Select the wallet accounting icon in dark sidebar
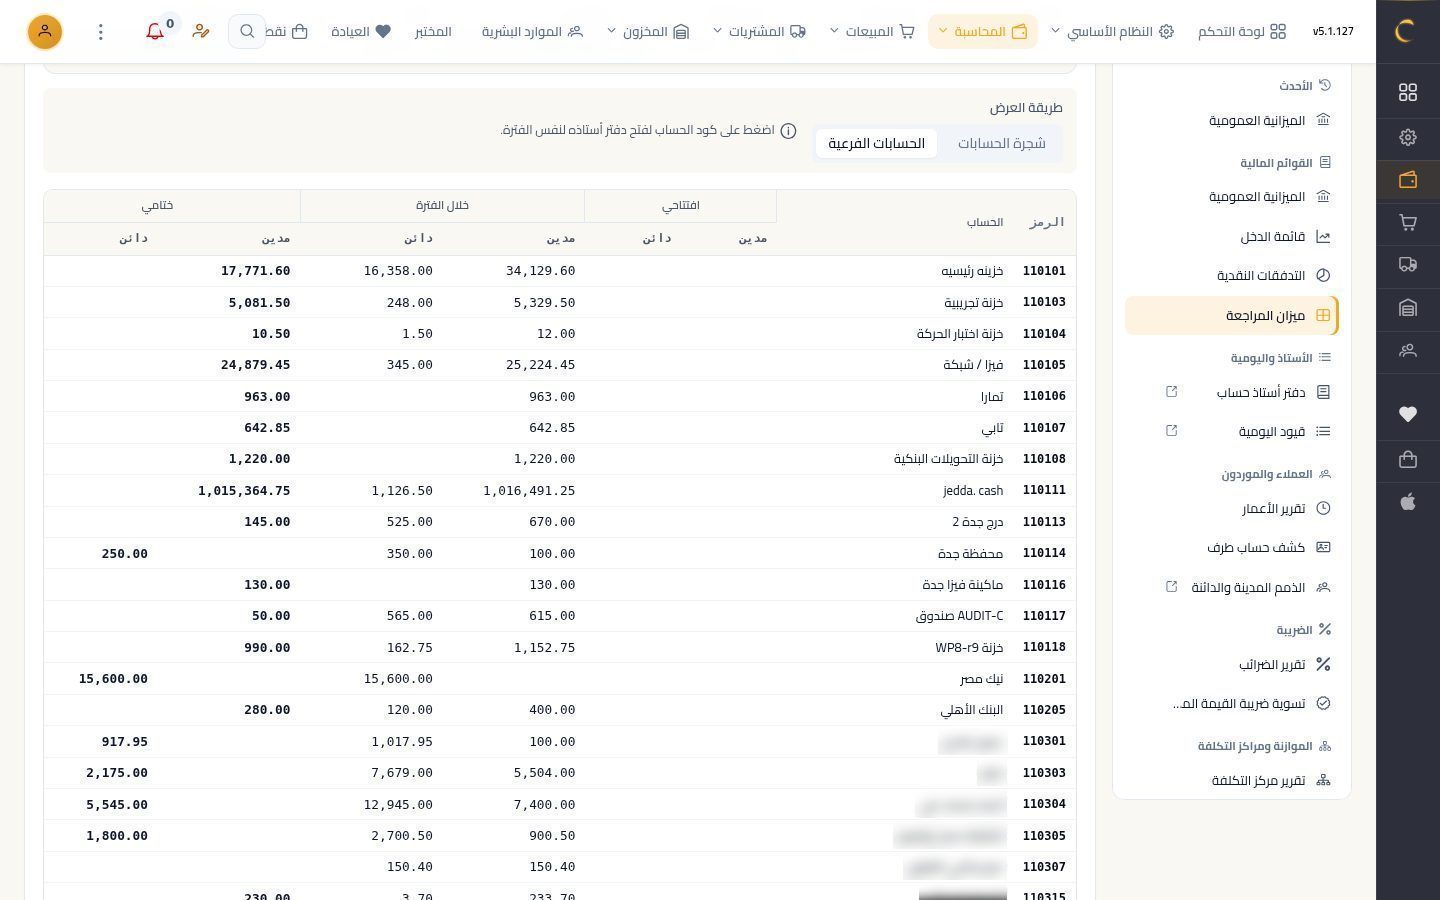The image size is (1440, 900). point(1408,180)
